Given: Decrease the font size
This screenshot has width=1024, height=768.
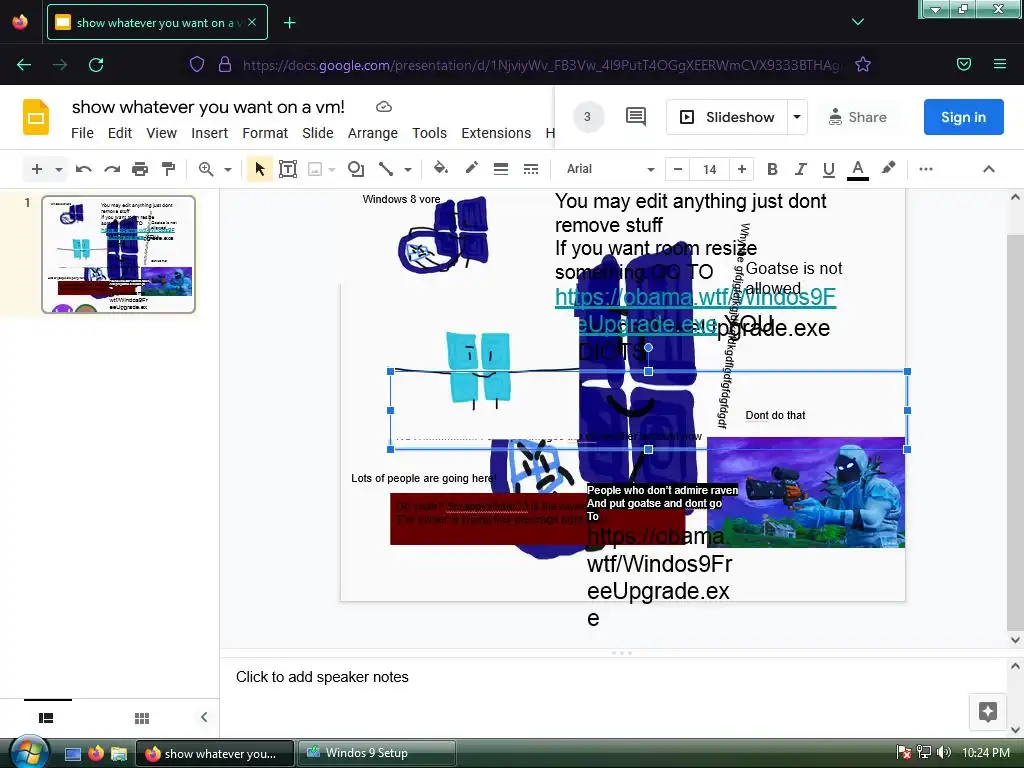Looking at the screenshot, I should click(x=678, y=169).
